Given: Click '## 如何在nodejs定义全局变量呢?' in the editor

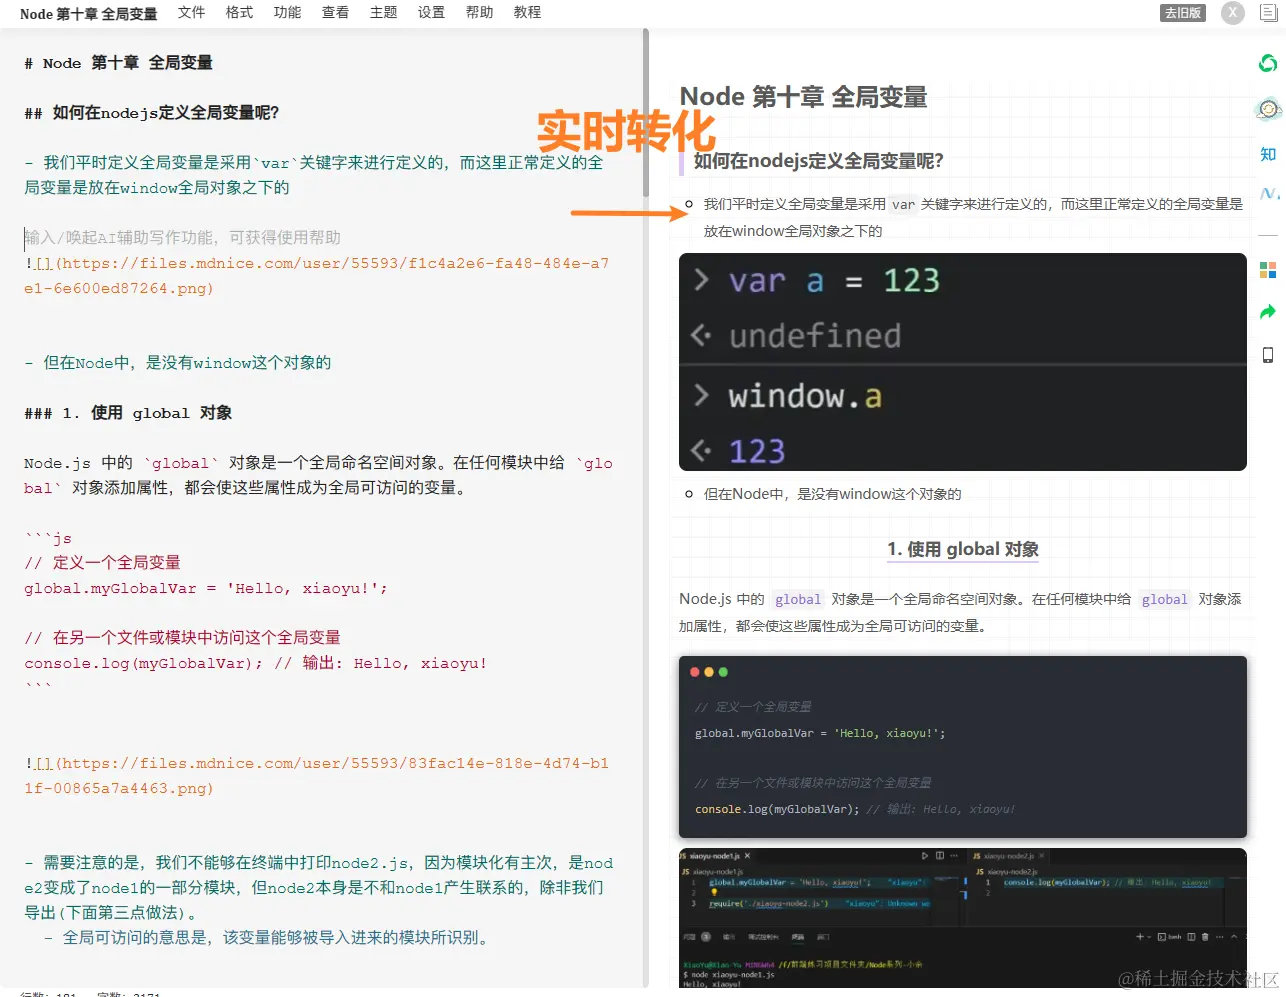Looking at the screenshot, I should coord(152,113).
